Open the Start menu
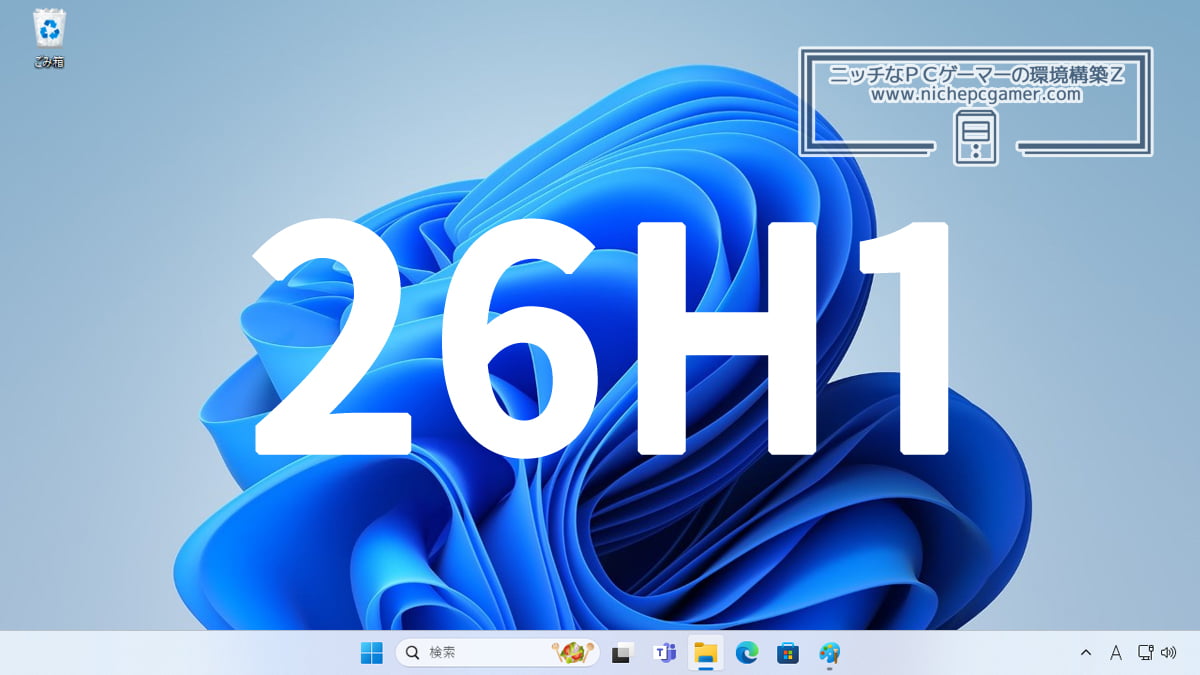 pyautogui.click(x=372, y=652)
